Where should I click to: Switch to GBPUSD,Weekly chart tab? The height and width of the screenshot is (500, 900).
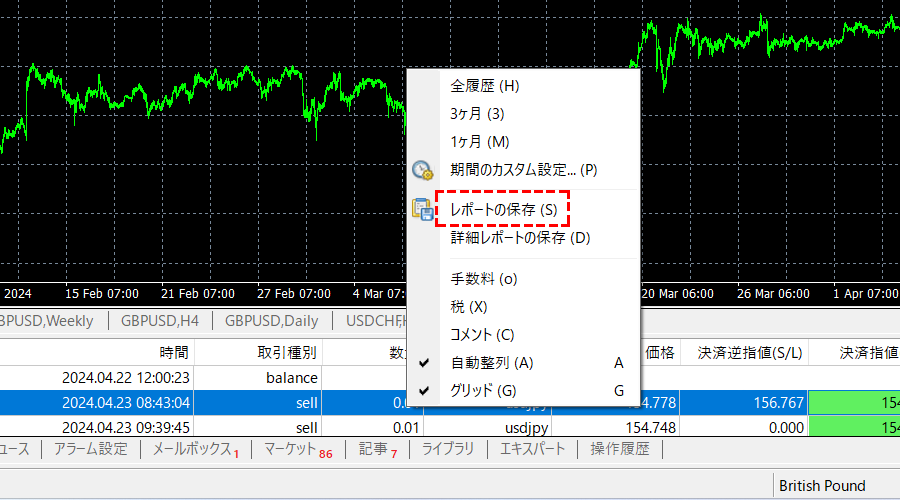point(47,320)
